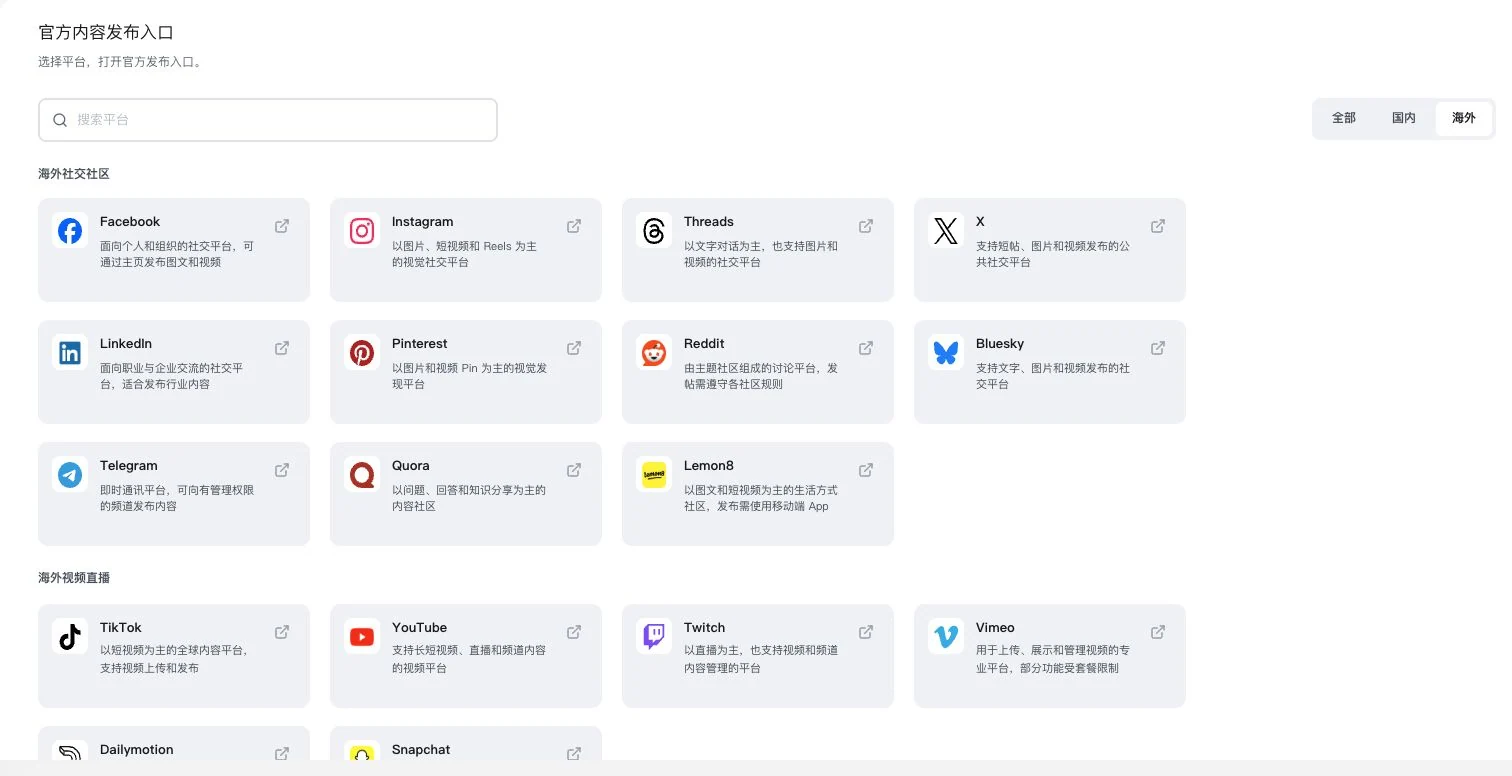The width and height of the screenshot is (1512, 776).
Task: Open YouTube via its external link icon
Action: tap(574, 632)
